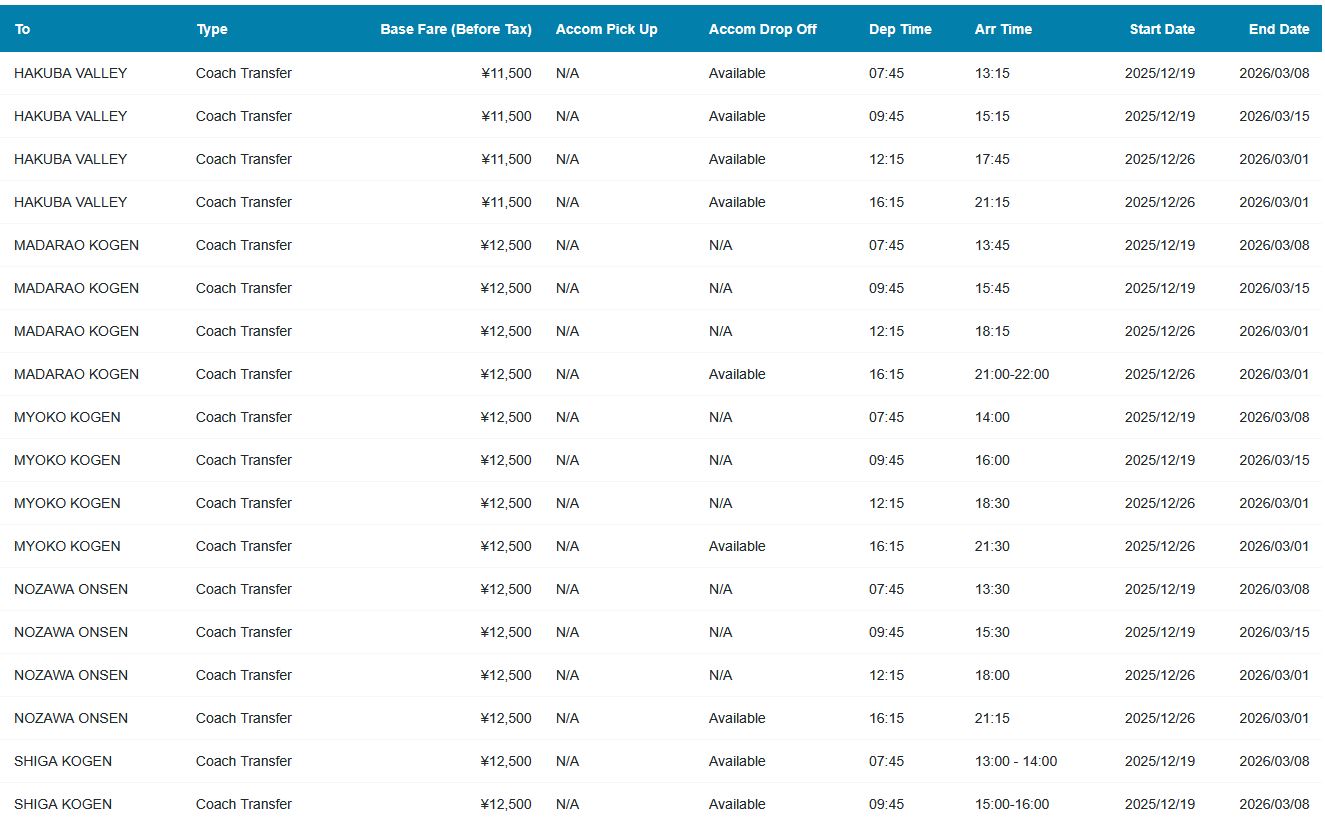Click SHIGA KOGEN in the 09:45 departure row
Viewport: 1325px width, 823px height.
coord(63,804)
